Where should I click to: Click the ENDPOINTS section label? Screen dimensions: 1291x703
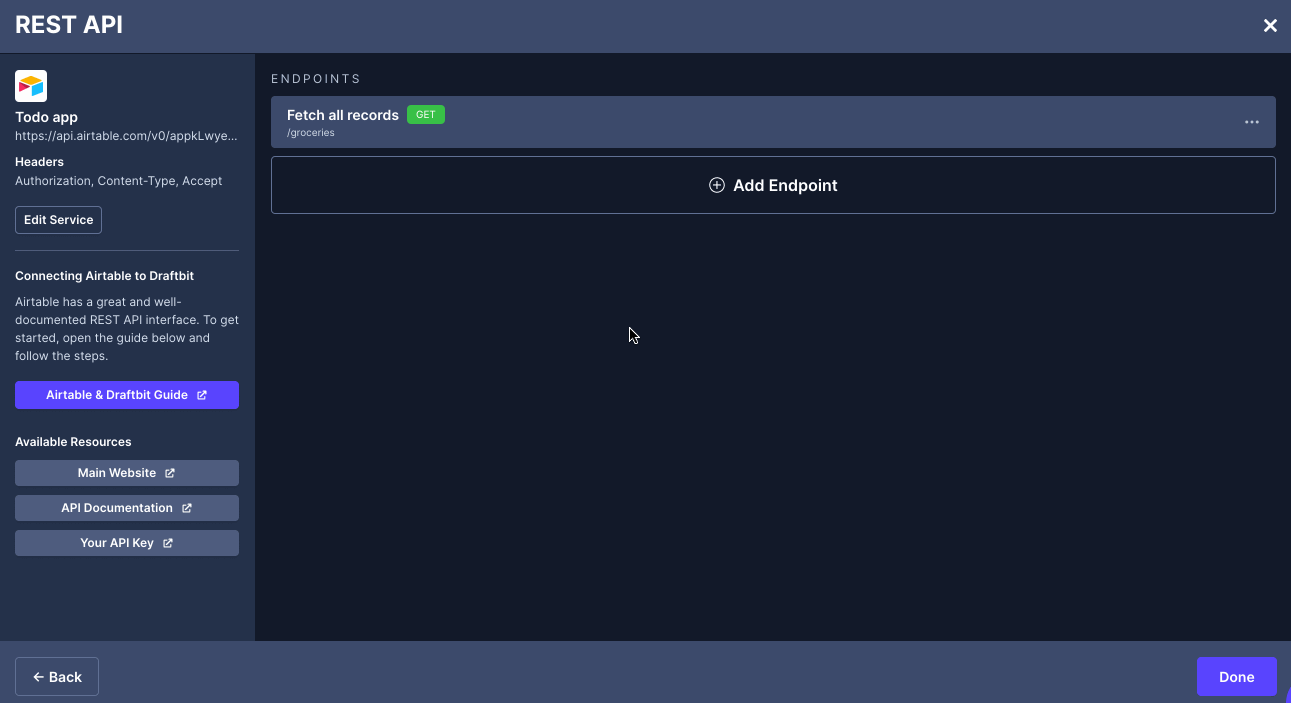tap(316, 78)
